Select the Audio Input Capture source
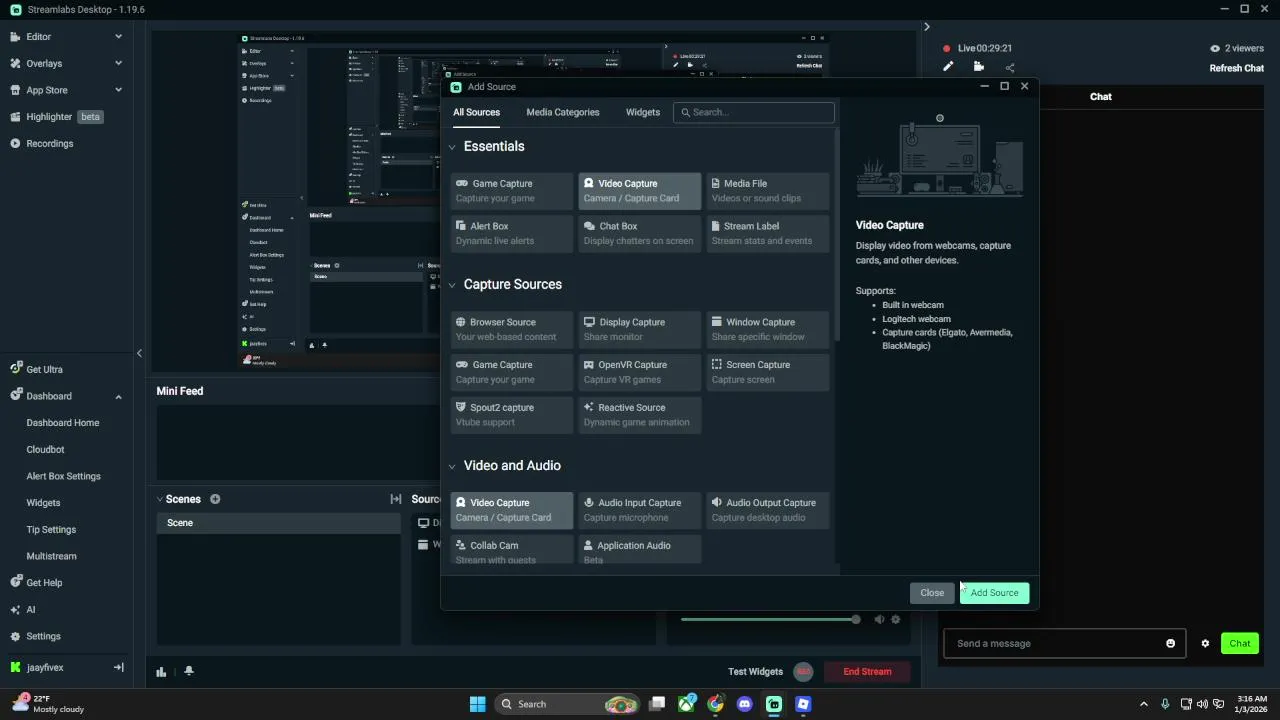Screen dimensions: 1280x720 pos(640,510)
